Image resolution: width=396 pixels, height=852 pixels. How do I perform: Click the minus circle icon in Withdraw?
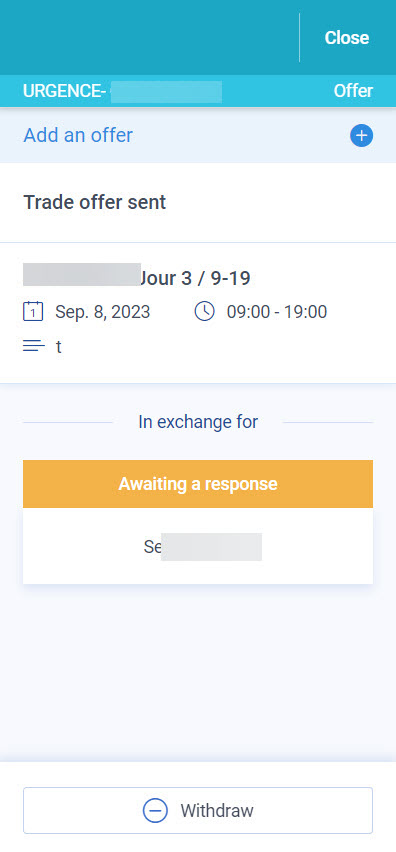(x=155, y=811)
